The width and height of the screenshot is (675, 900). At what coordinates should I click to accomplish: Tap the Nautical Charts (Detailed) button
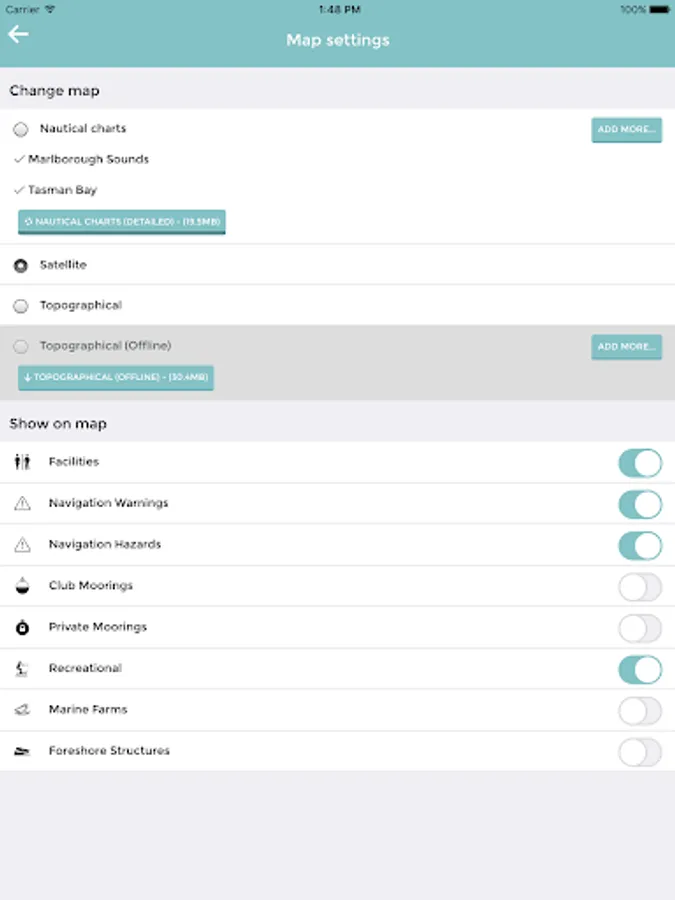(122, 222)
